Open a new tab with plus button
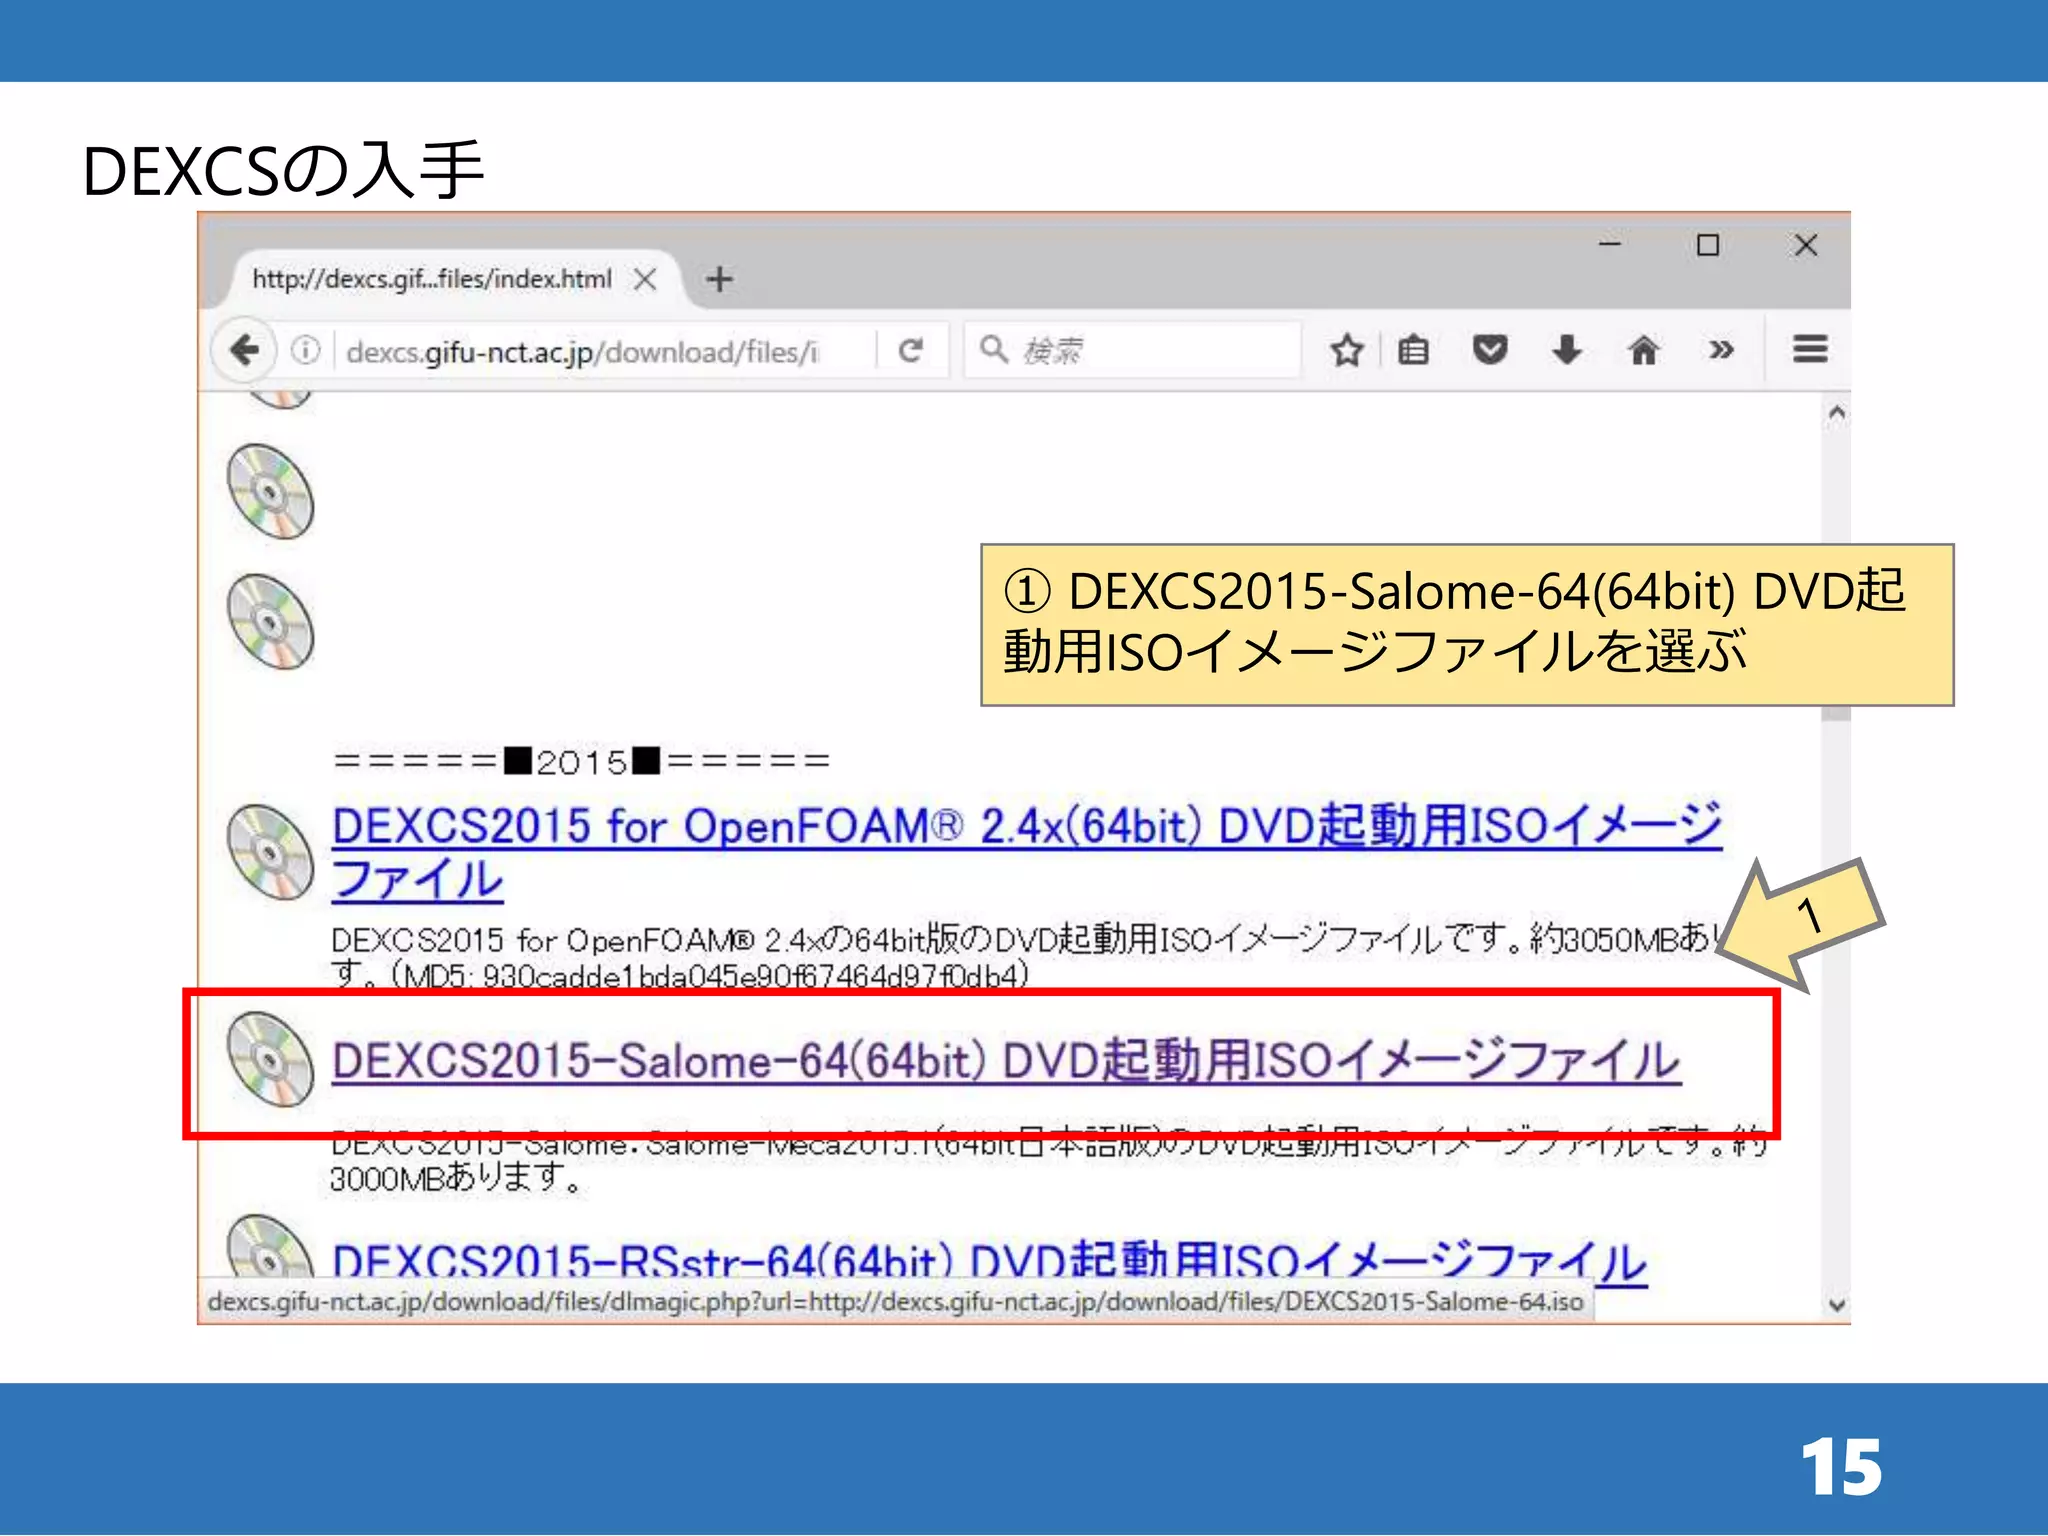The width and height of the screenshot is (2048, 1536). coord(719,279)
